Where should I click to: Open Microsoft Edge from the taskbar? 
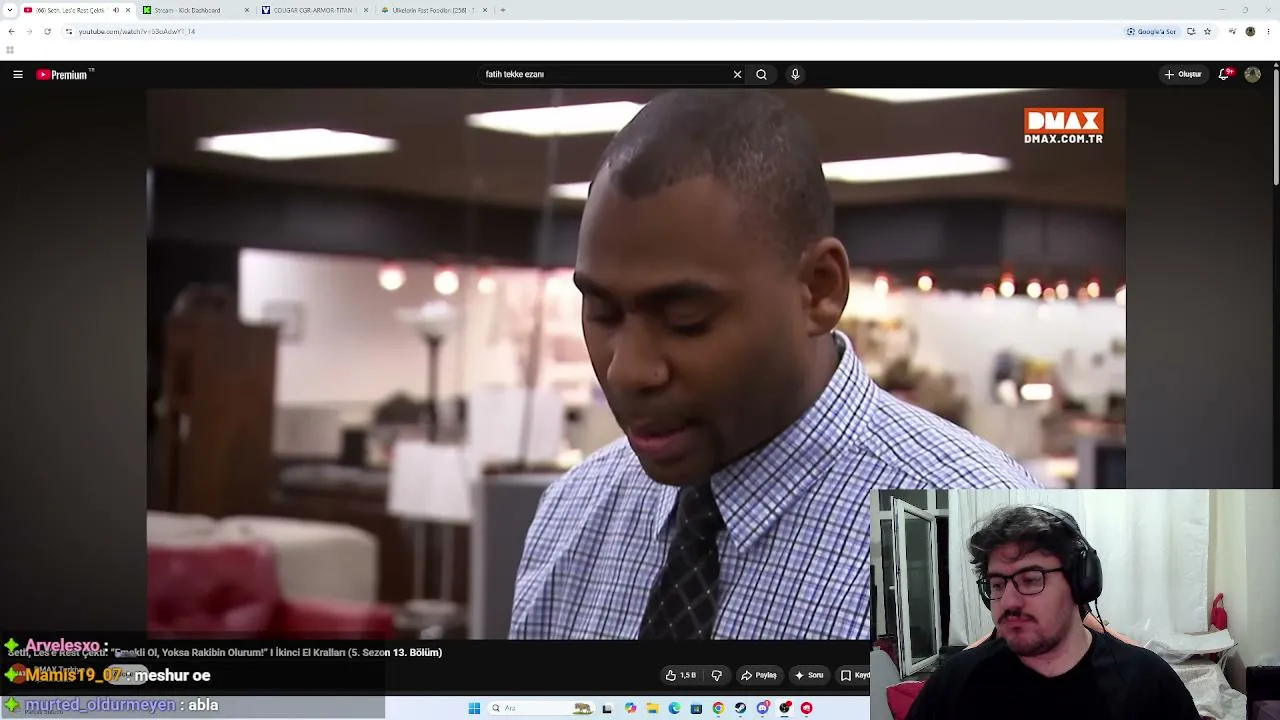(x=674, y=708)
